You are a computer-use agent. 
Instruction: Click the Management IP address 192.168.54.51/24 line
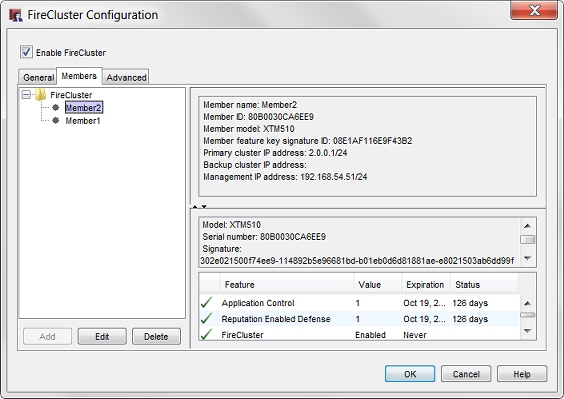285,177
